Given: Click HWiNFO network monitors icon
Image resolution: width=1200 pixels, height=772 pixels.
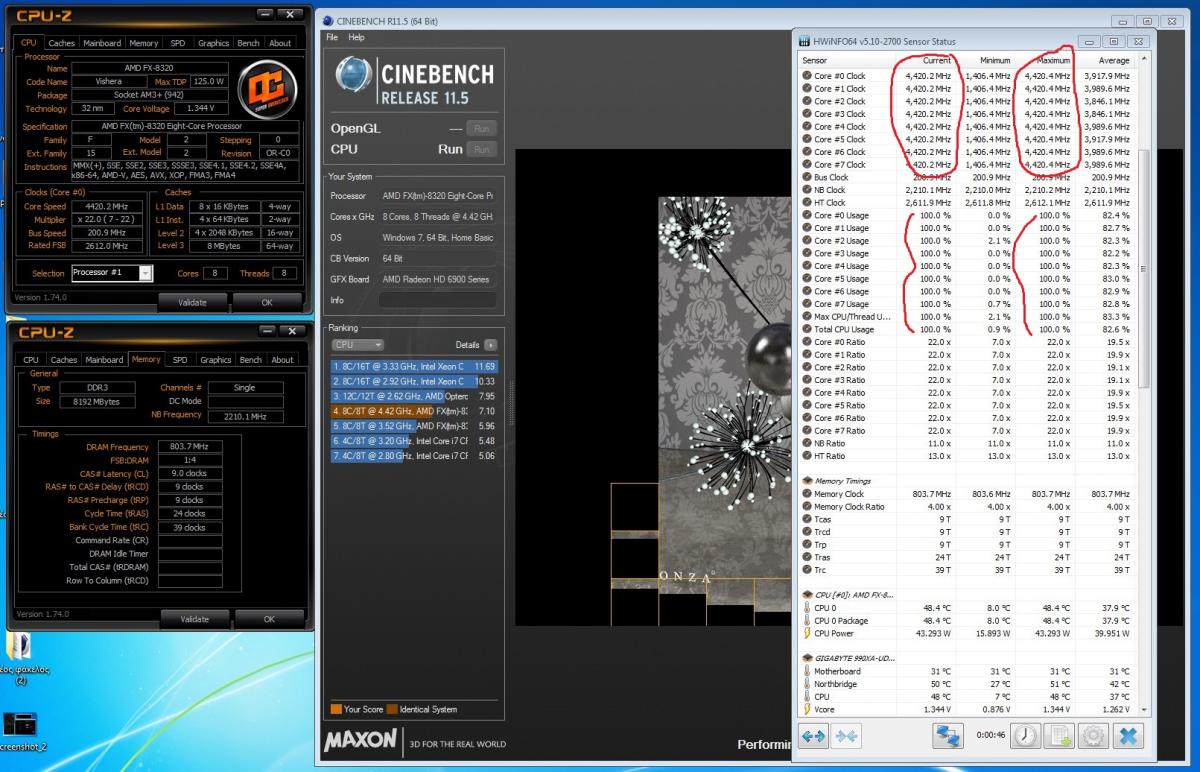Looking at the screenshot, I should pos(947,737).
